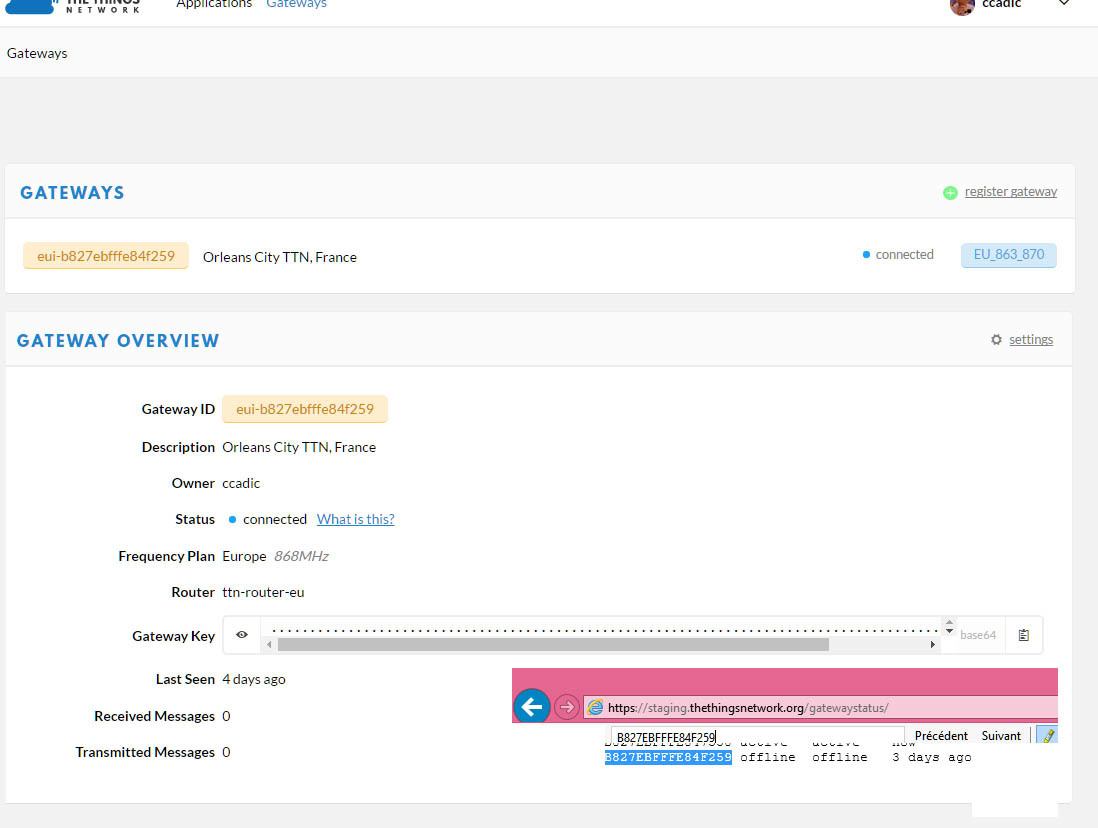Click the Internet Explorer page icon
Image resolution: width=1098 pixels, height=828 pixels.
(595, 708)
